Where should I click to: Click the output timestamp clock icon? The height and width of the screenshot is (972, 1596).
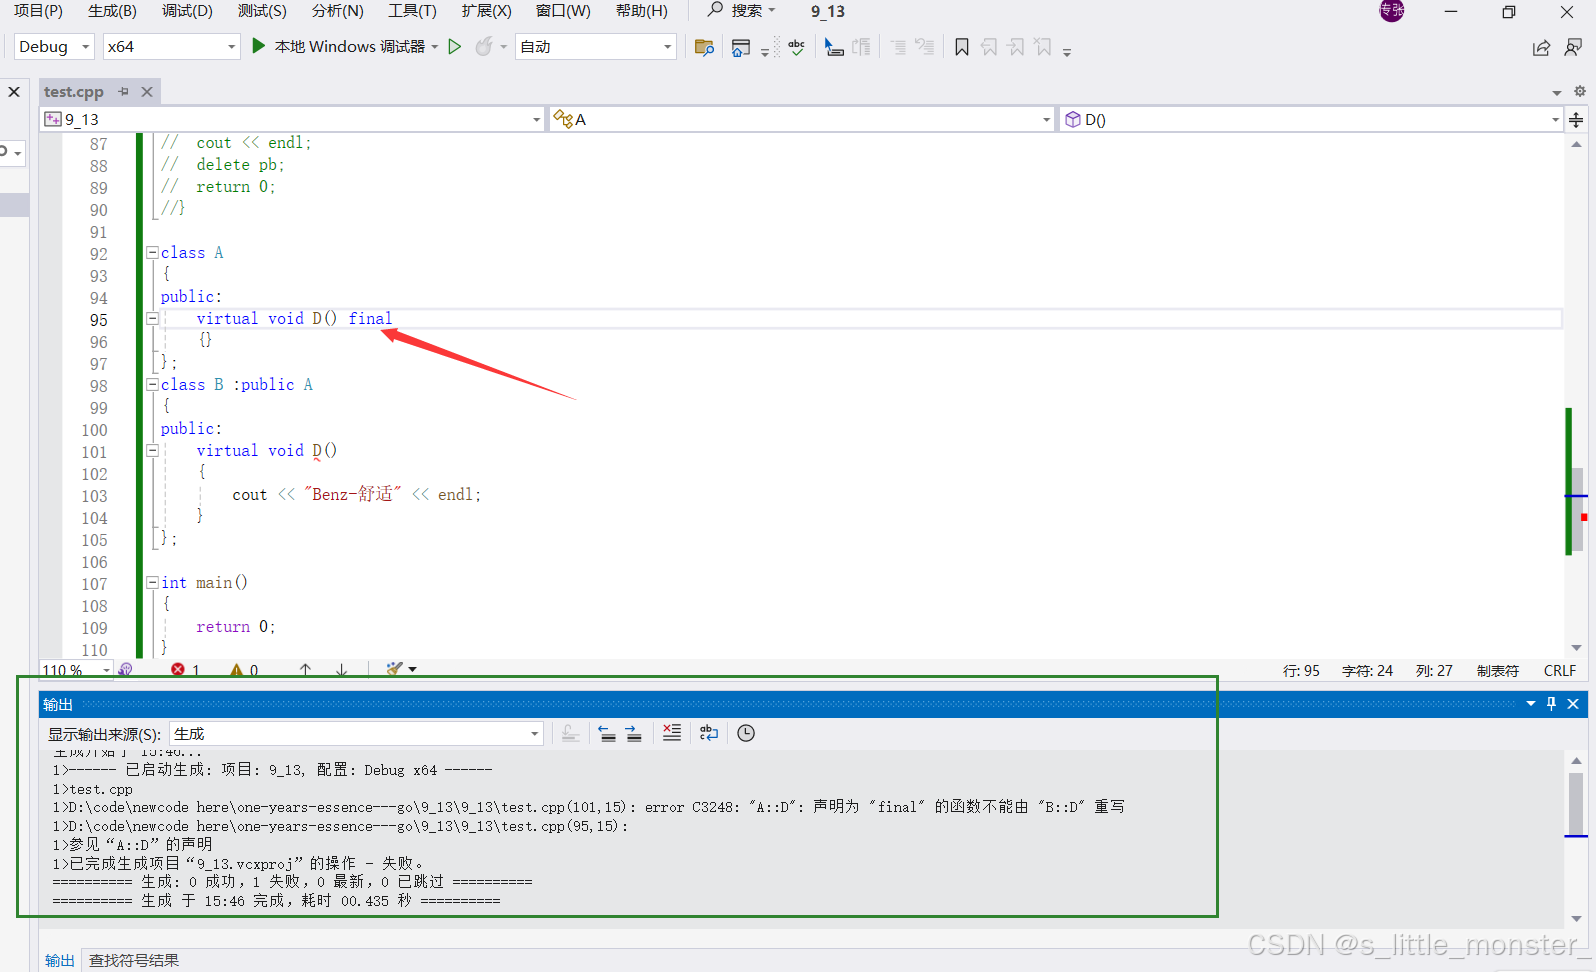(746, 733)
